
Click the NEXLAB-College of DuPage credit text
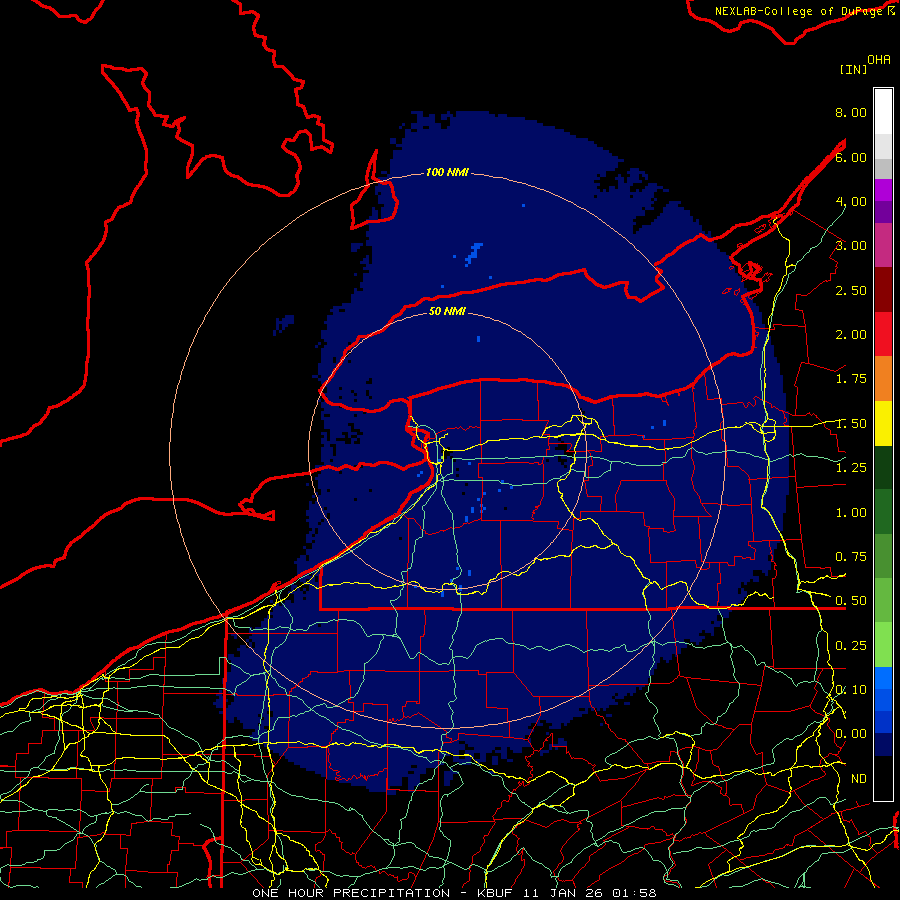804,11
